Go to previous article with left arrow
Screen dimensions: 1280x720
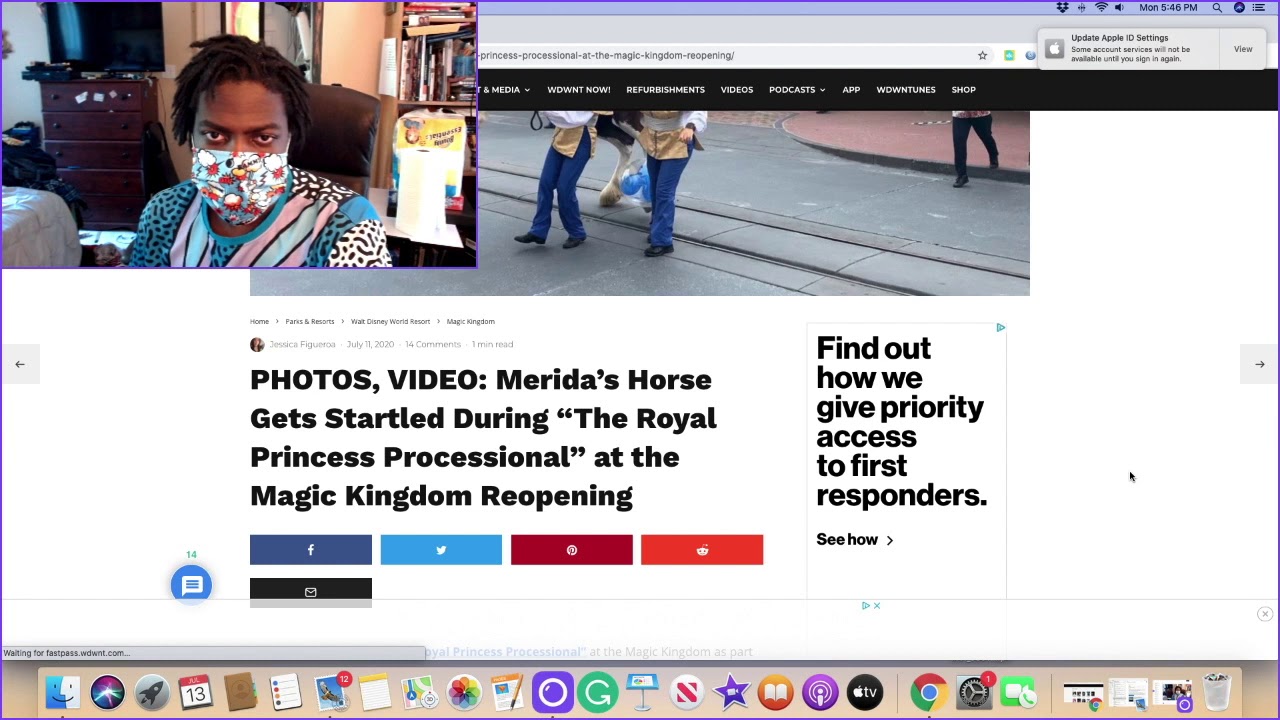point(20,364)
